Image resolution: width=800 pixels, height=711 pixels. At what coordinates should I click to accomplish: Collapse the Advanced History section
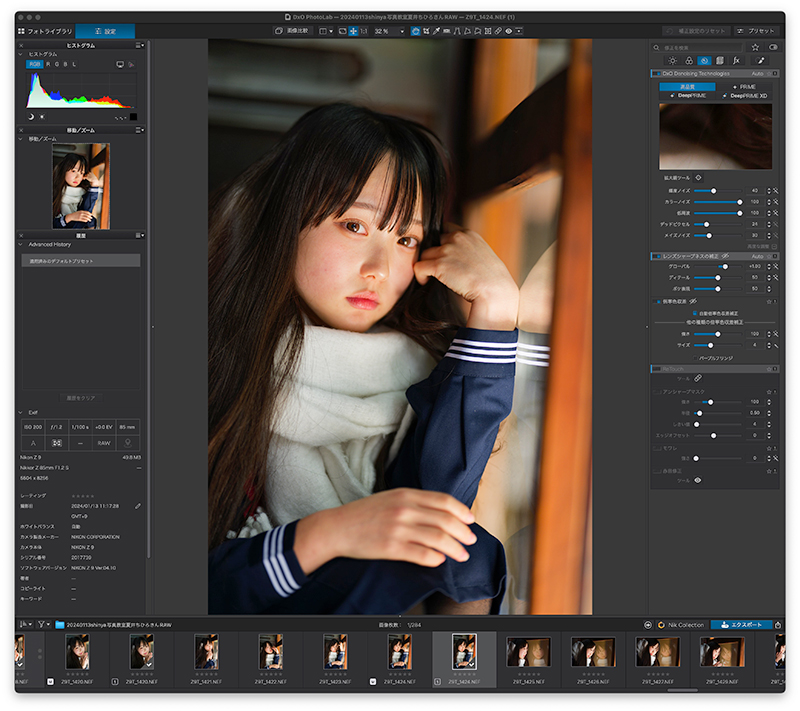click(21, 244)
